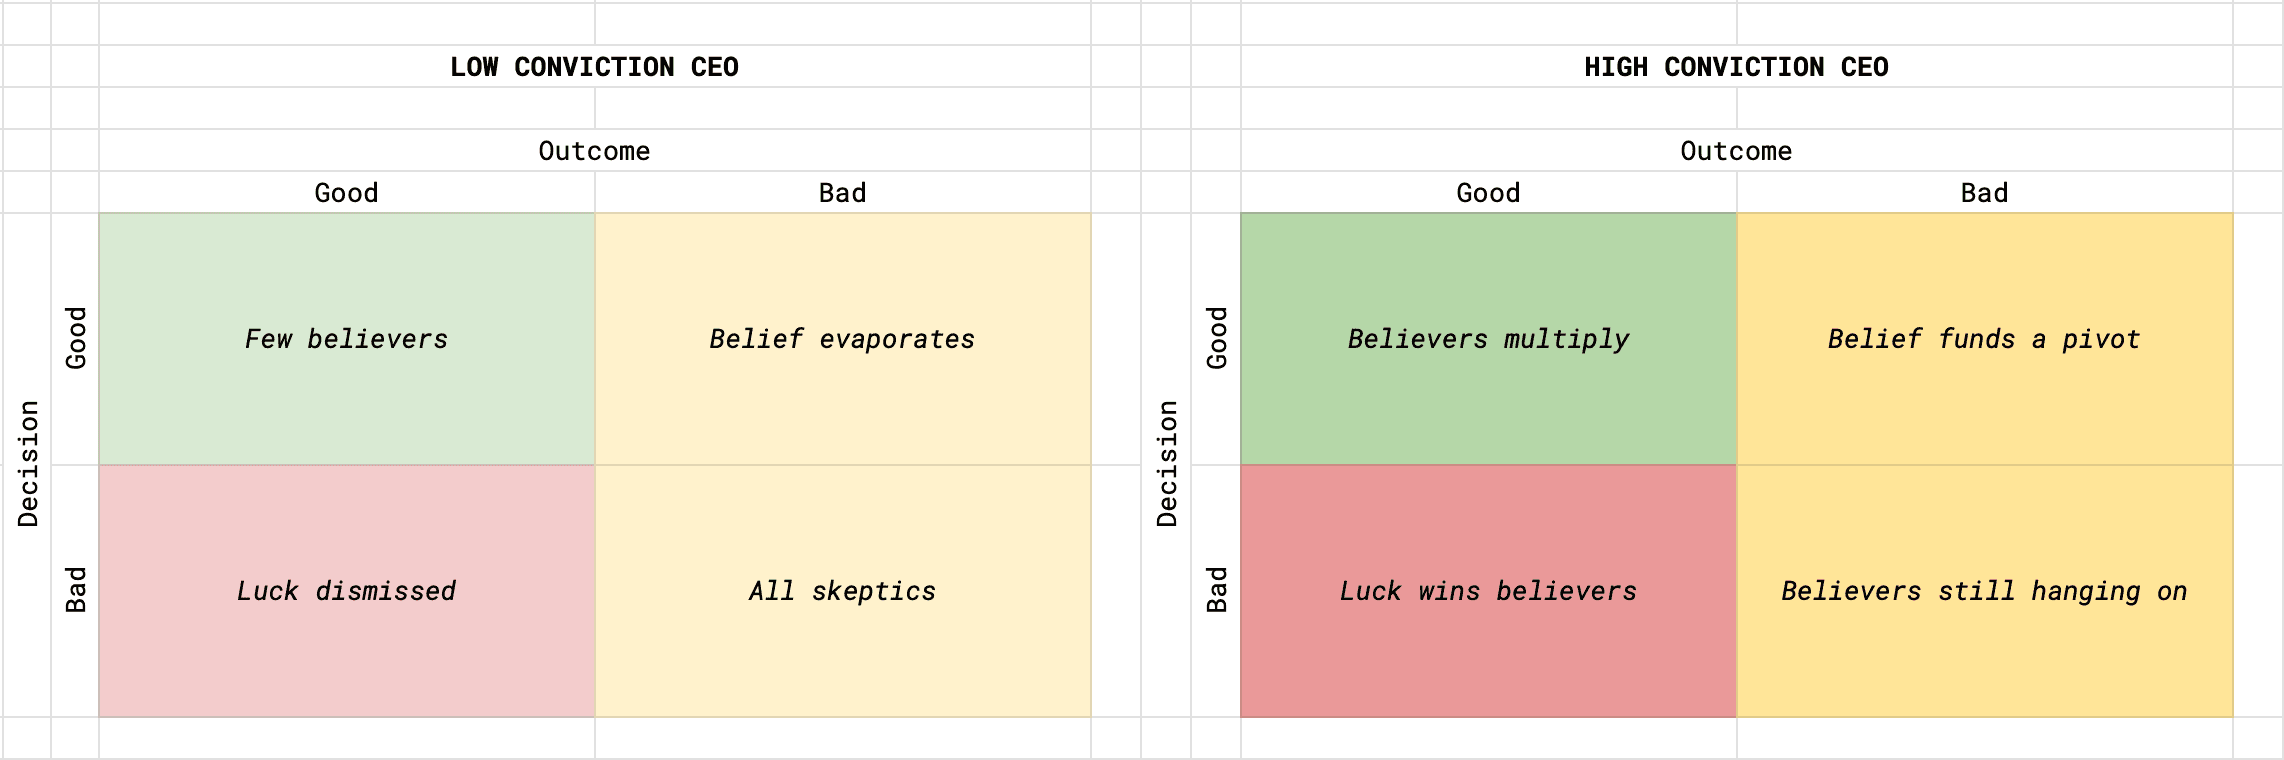2284x760 pixels.
Task: Select the "Belief funds a pivot" cell
Action: (1984, 339)
